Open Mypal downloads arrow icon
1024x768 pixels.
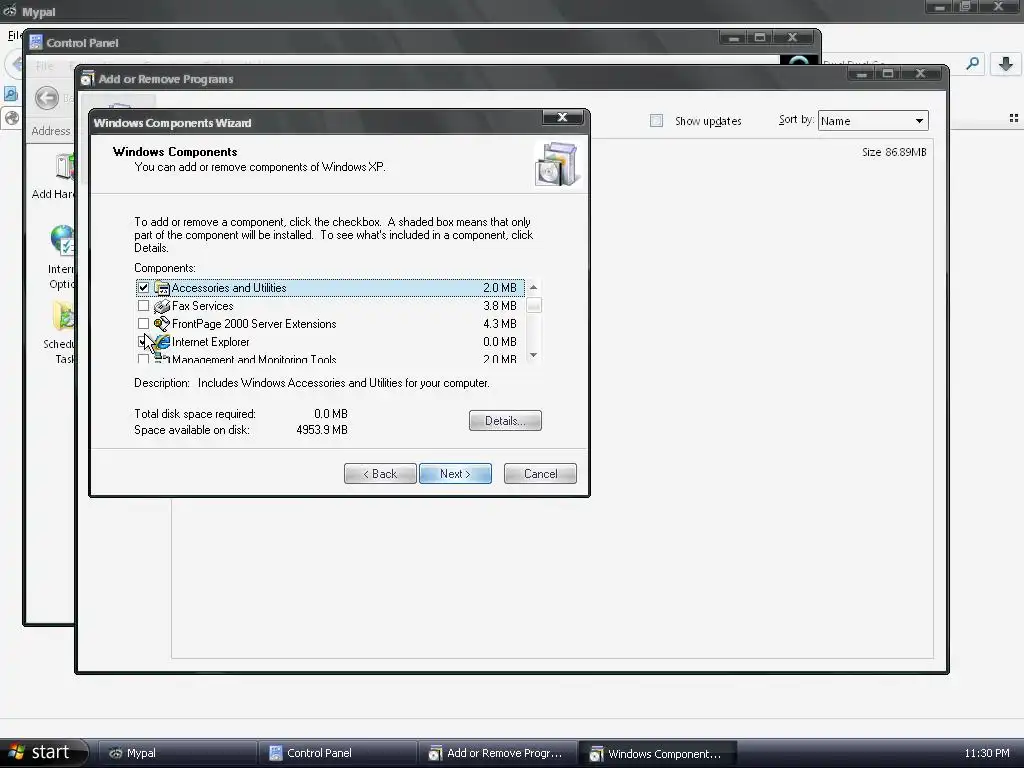click(x=1006, y=63)
